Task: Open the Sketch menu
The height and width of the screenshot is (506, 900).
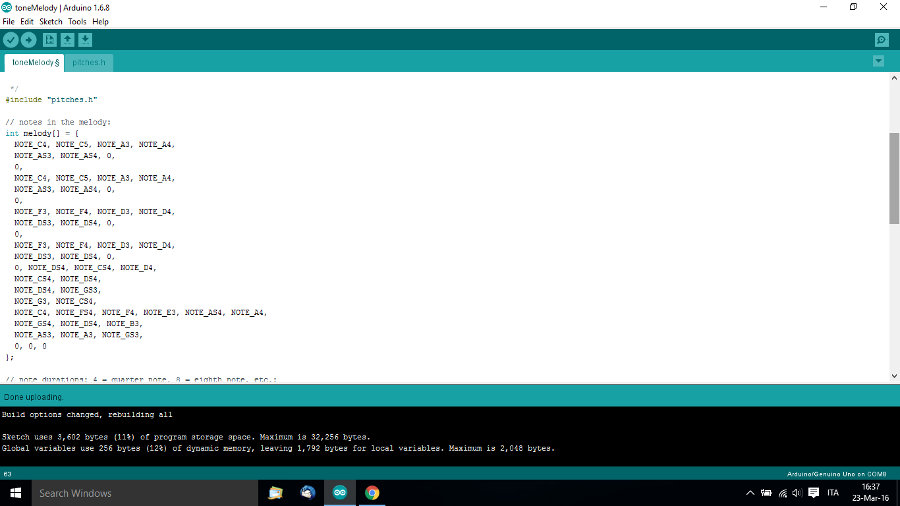Action: tap(51, 21)
